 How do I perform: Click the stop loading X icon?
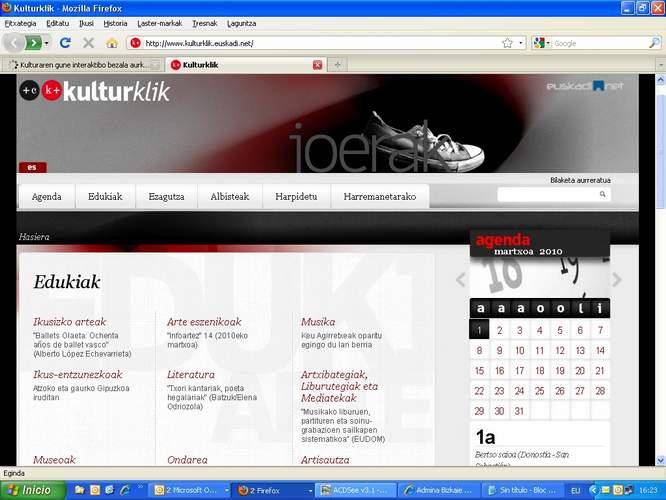(88, 43)
